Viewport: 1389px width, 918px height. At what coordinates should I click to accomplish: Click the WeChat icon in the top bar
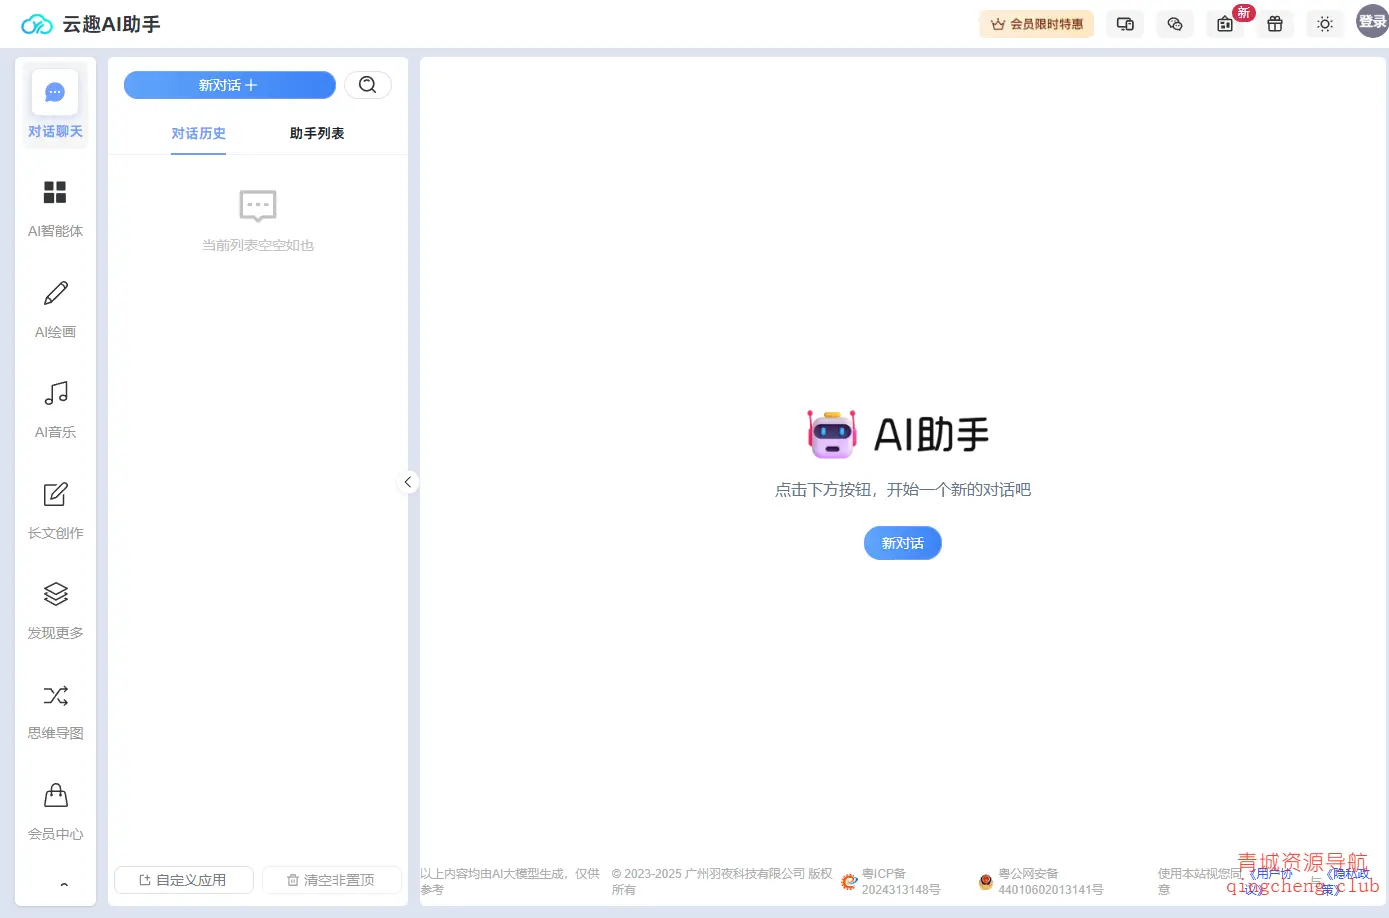pos(1174,23)
